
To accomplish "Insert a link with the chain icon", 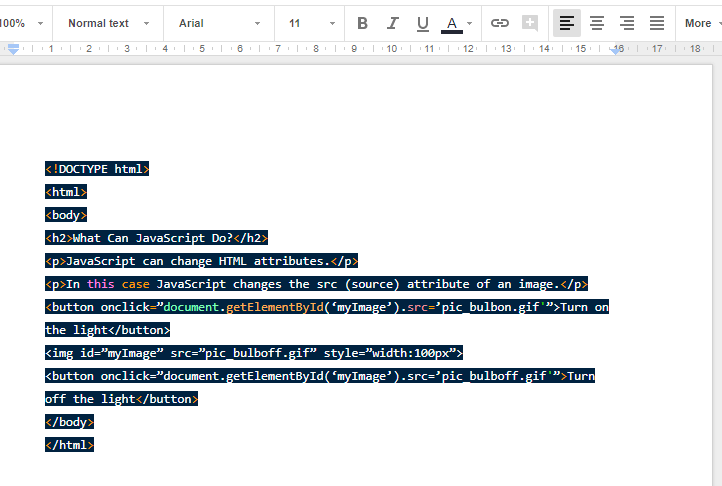I will pyautogui.click(x=500, y=23).
